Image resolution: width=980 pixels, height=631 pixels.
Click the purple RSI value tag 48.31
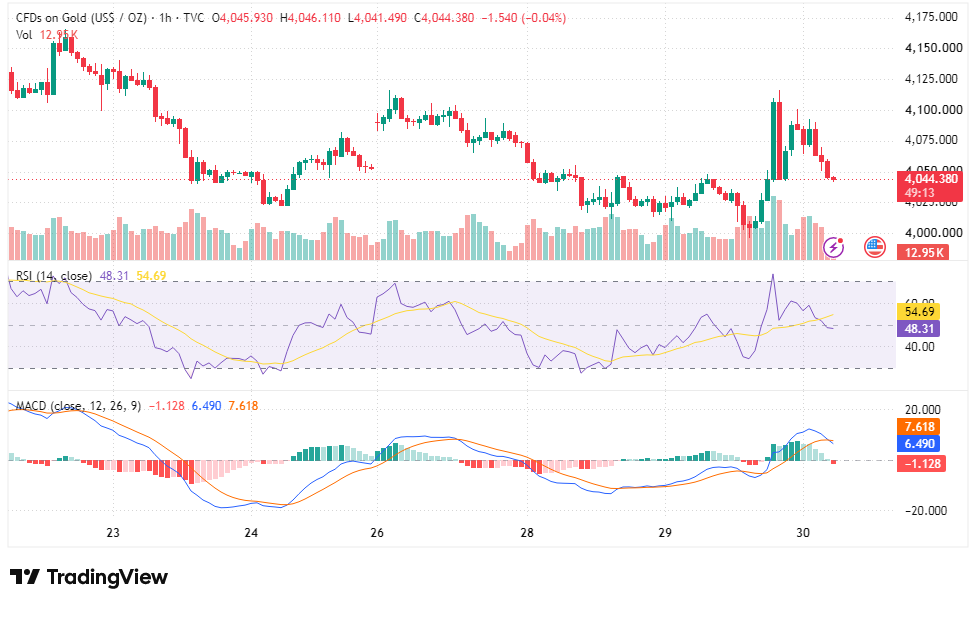(x=918, y=328)
